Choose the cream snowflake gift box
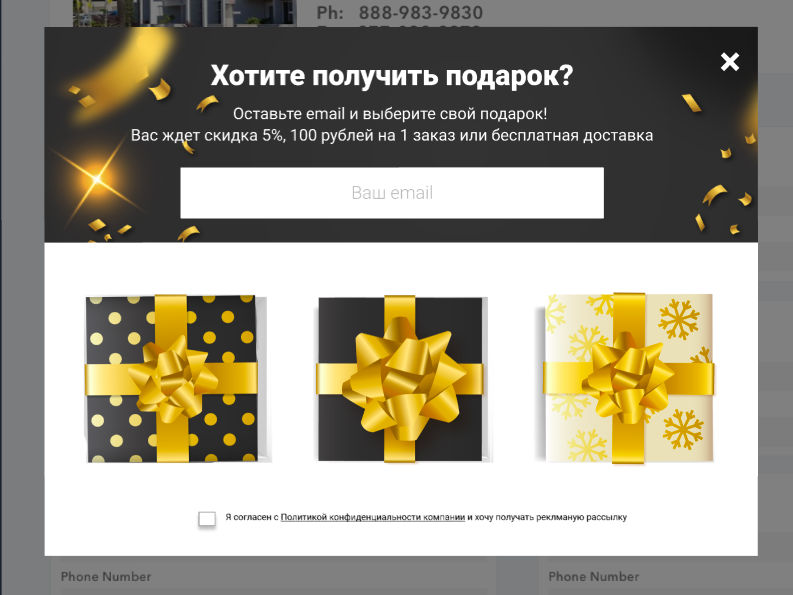The width and height of the screenshot is (793, 595). [628, 378]
